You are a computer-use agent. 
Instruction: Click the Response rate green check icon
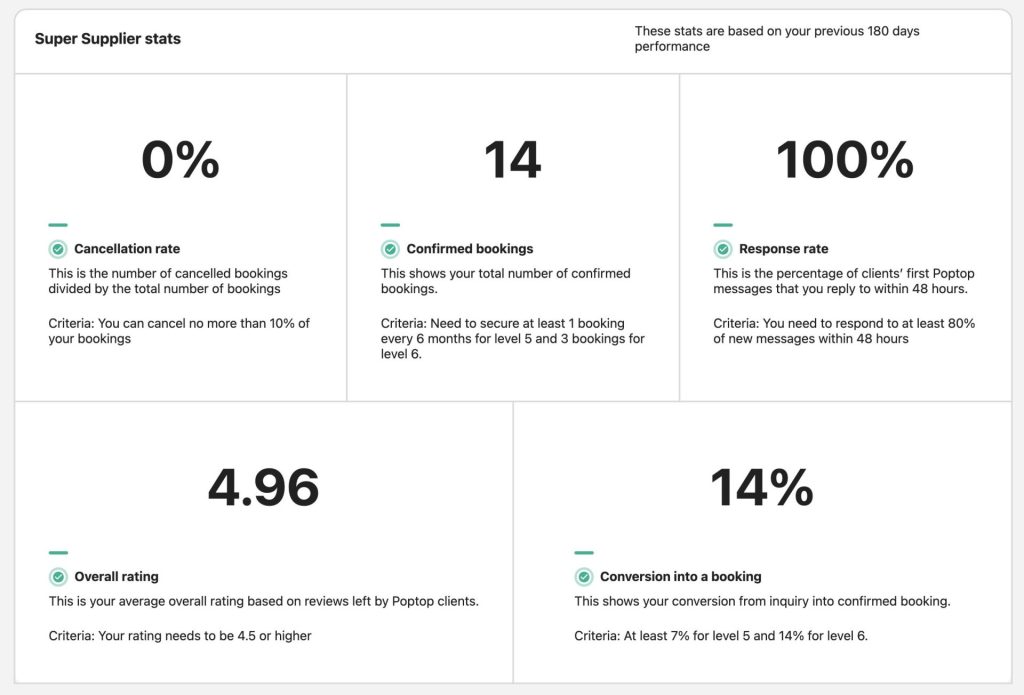(722, 249)
